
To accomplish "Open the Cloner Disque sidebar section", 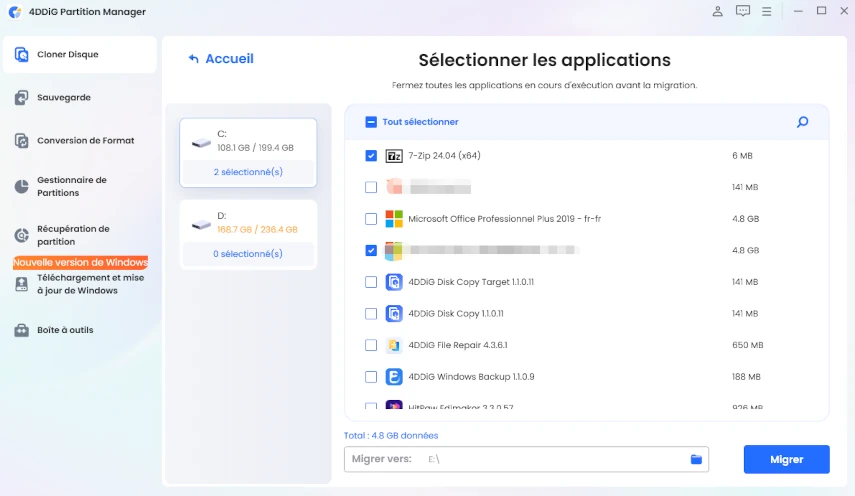I will tap(80, 55).
